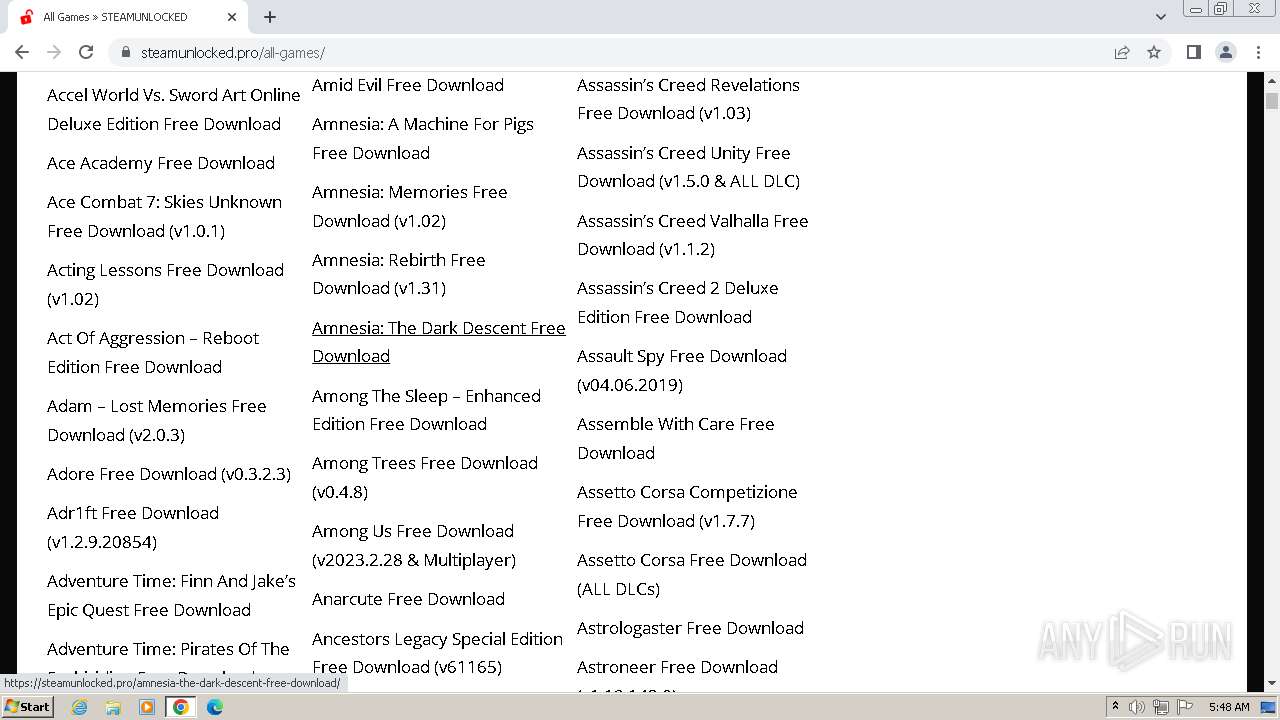Open Among Us Free Download link
The width and height of the screenshot is (1280, 720).
(414, 545)
